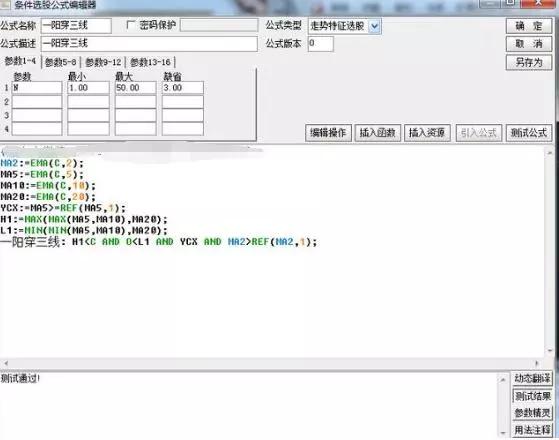Switch to the 参数13-16 tab
Viewport: 559px width, 440px height.
click(x=150, y=62)
